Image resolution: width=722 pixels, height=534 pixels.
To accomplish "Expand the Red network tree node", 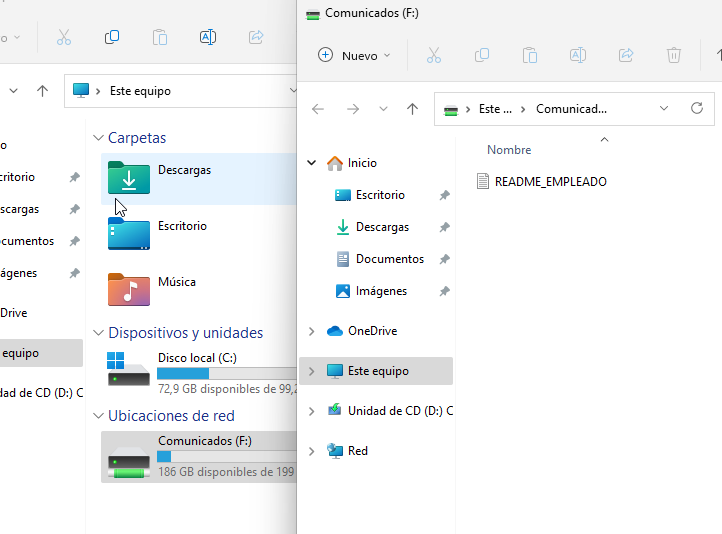I will click(312, 451).
